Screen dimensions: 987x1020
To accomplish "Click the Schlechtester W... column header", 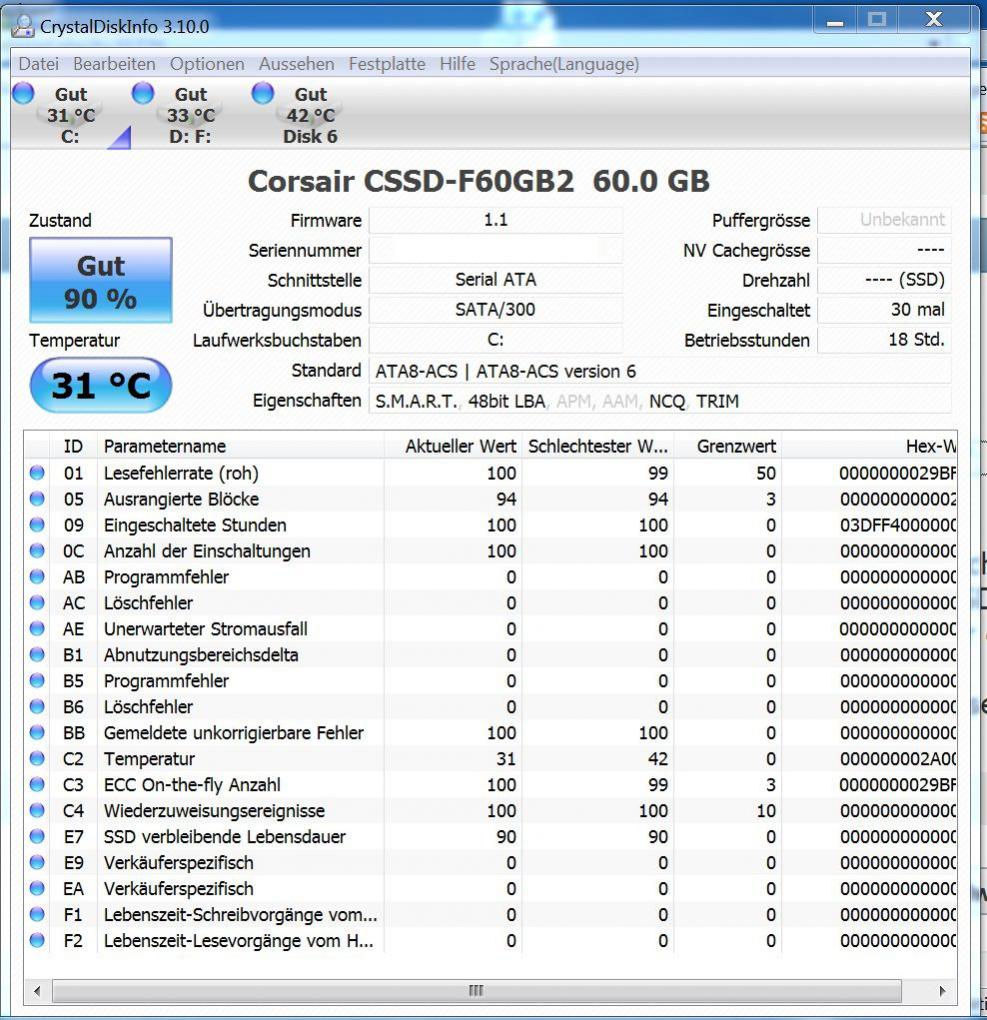I will point(598,446).
